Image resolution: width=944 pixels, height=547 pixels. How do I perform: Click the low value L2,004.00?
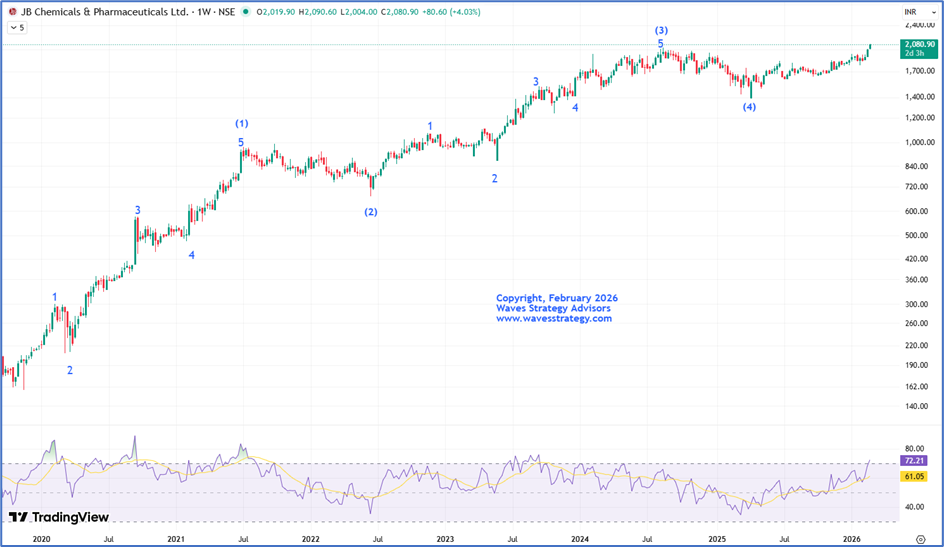(359, 11)
